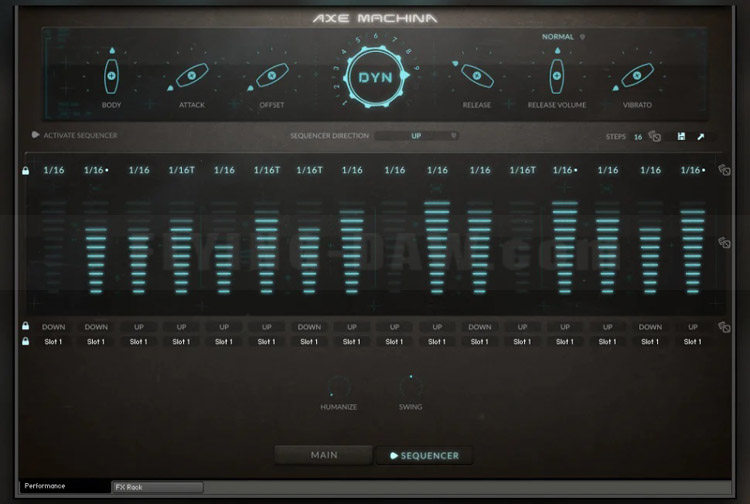This screenshot has height=504, width=750.
Task: Toggle step 3 direction UP
Action: coord(139,327)
